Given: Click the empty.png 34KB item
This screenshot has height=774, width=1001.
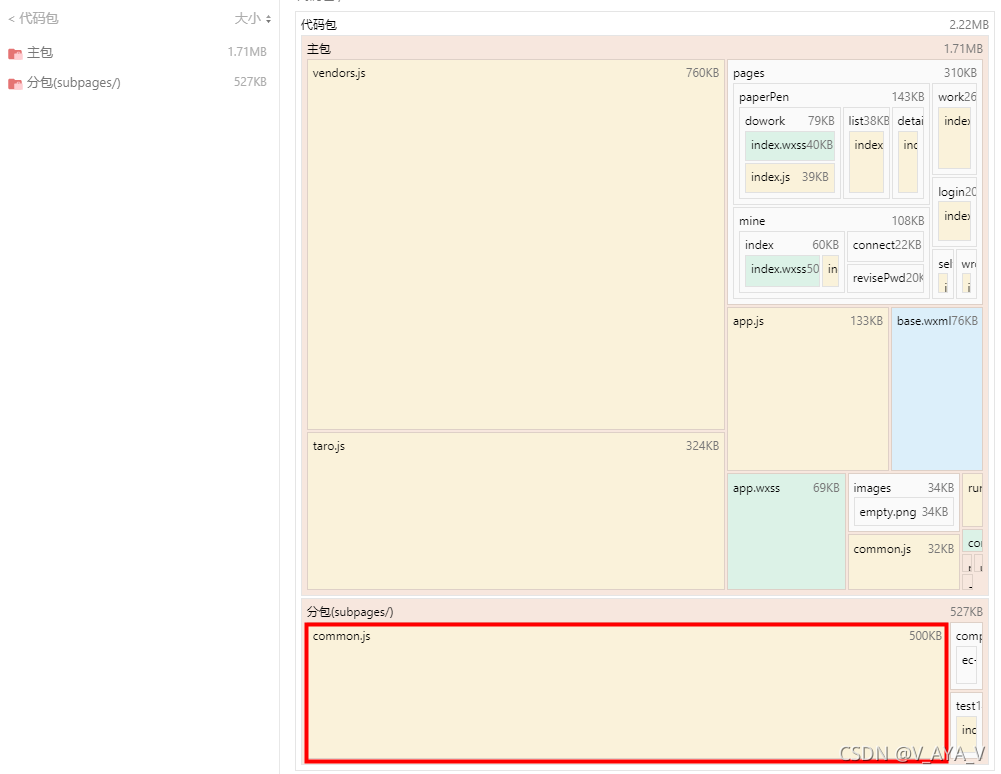Looking at the screenshot, I should (x=903, y=512).
